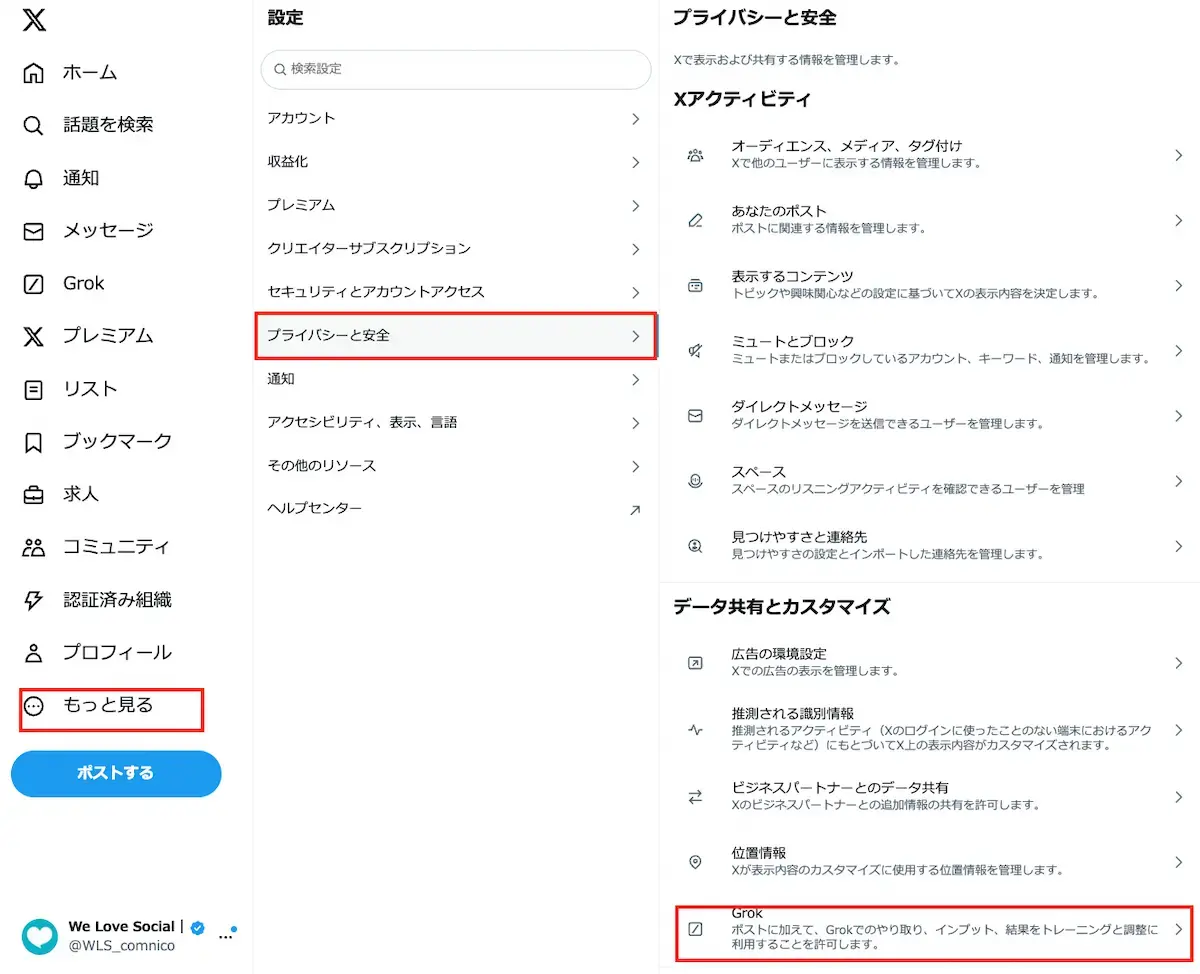Open the ホーム home icon in the sidebar
Screen dimensions: 1200x974
pyautogui.click(x=33, y=73)
